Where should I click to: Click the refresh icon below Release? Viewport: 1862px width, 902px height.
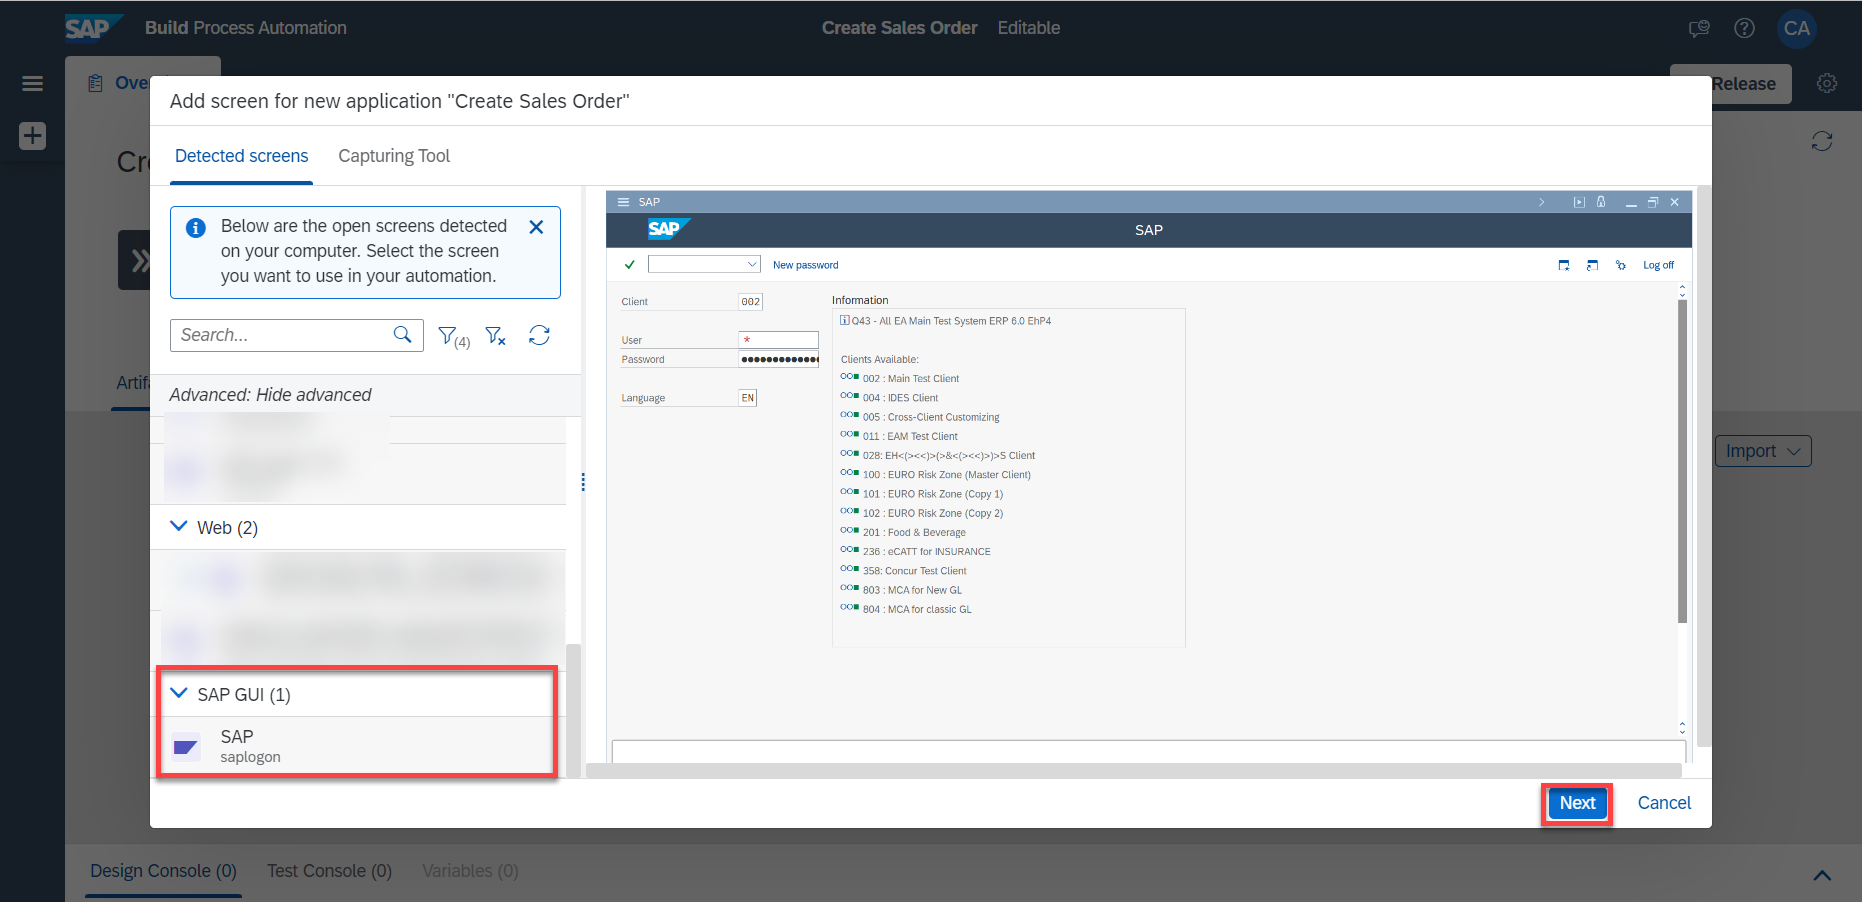pyautogui.click(x=1822, y=141)
